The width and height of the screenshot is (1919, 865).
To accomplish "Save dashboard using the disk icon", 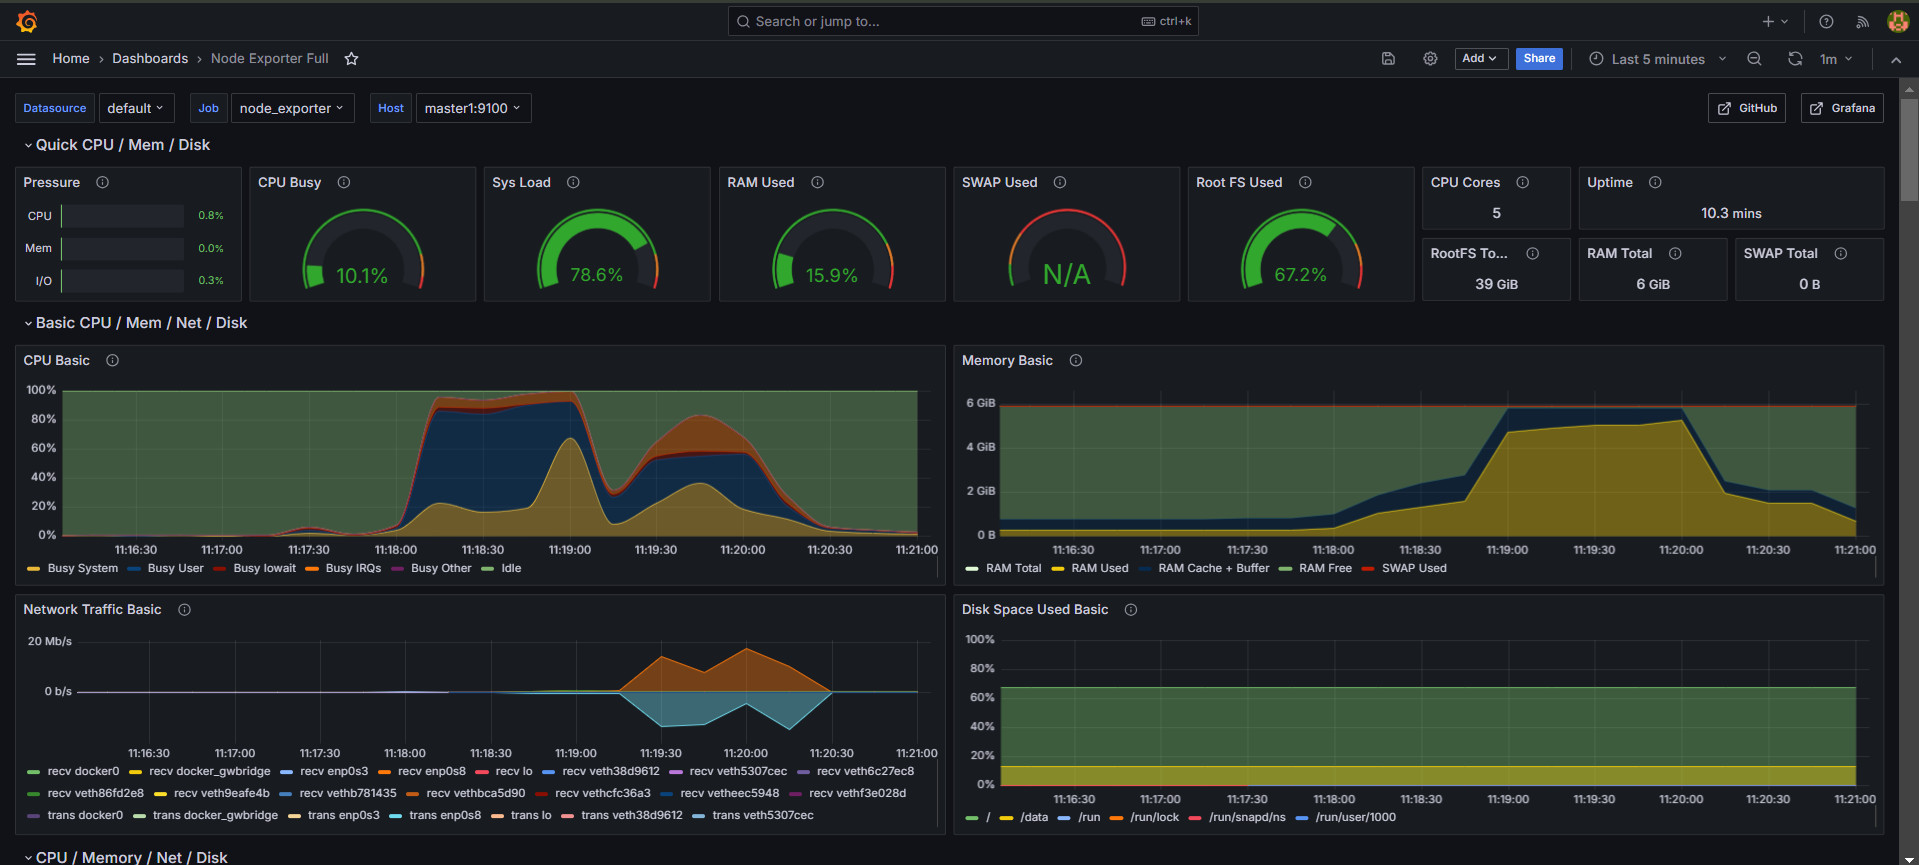I will click(x=1388, y=59).
